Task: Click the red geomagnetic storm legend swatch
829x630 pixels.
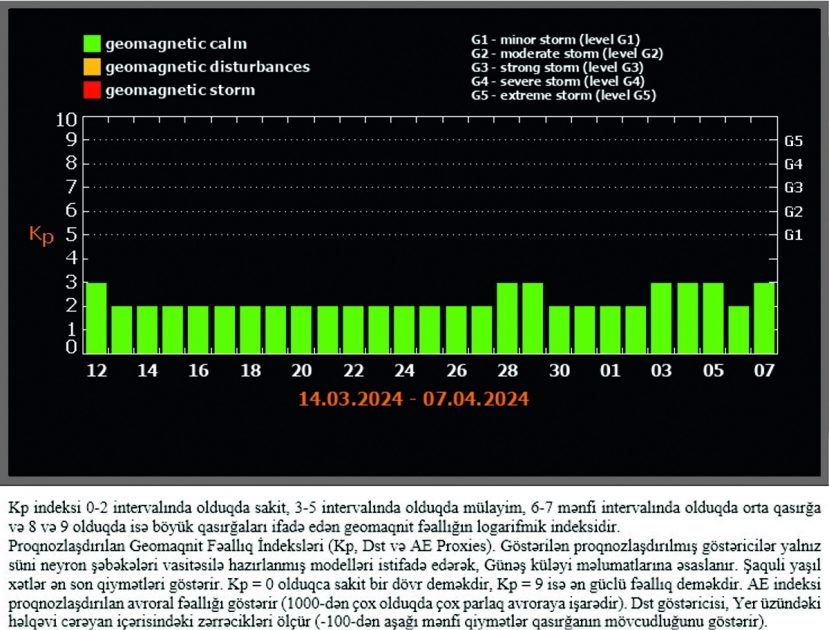Action: (92, 90)
